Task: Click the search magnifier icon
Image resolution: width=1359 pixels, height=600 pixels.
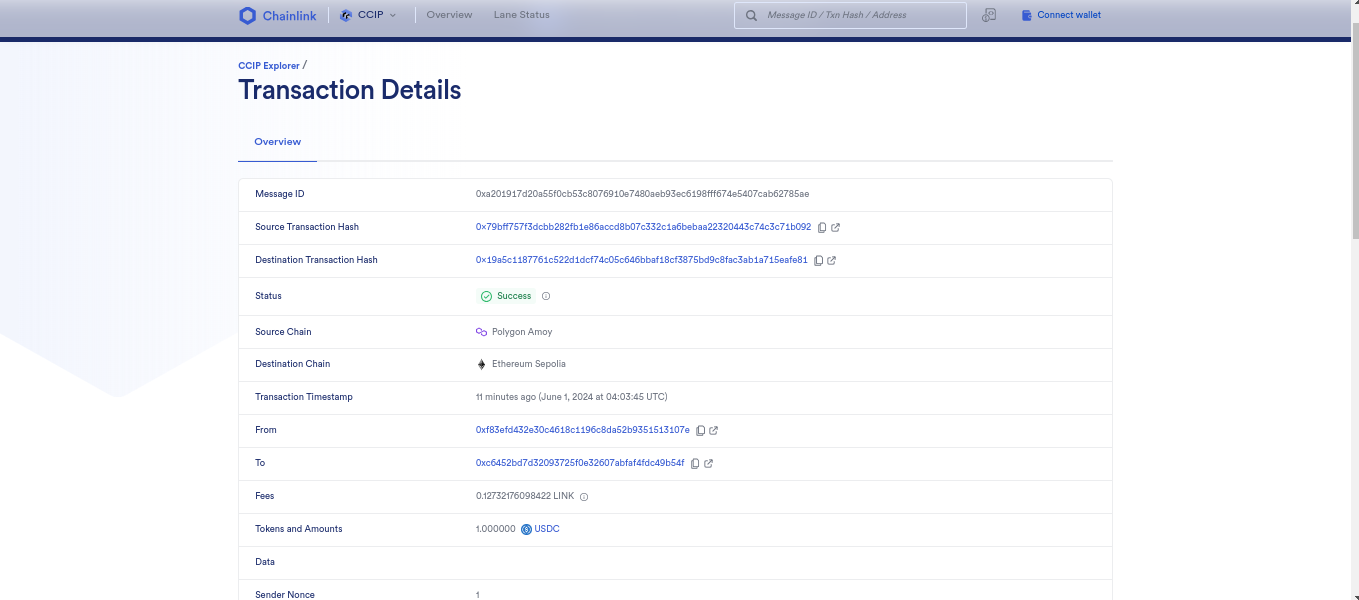Action: 750,15
